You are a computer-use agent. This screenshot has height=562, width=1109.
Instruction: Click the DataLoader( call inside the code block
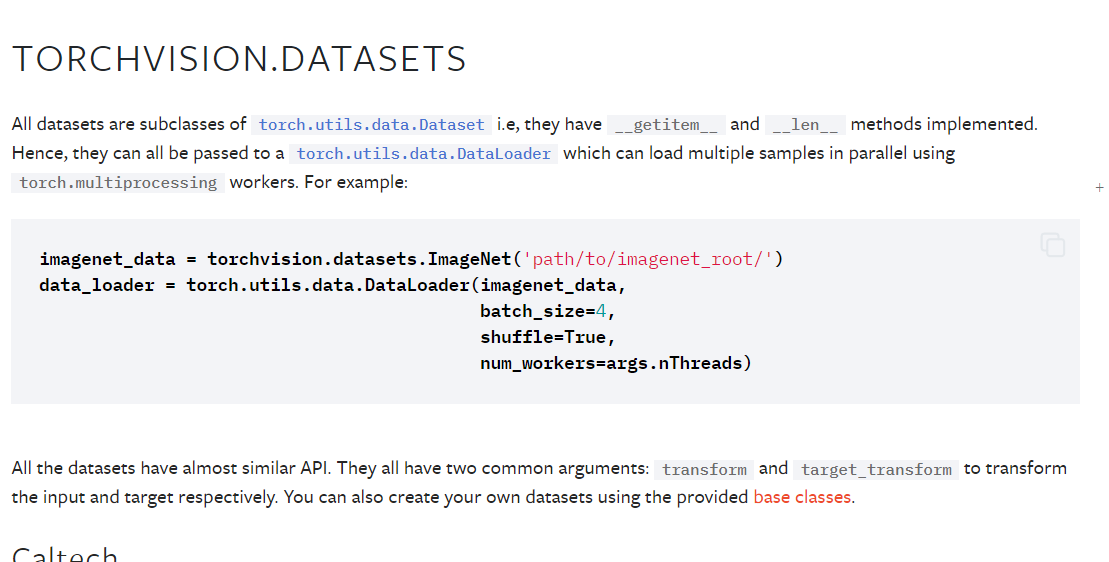point(424,285)
